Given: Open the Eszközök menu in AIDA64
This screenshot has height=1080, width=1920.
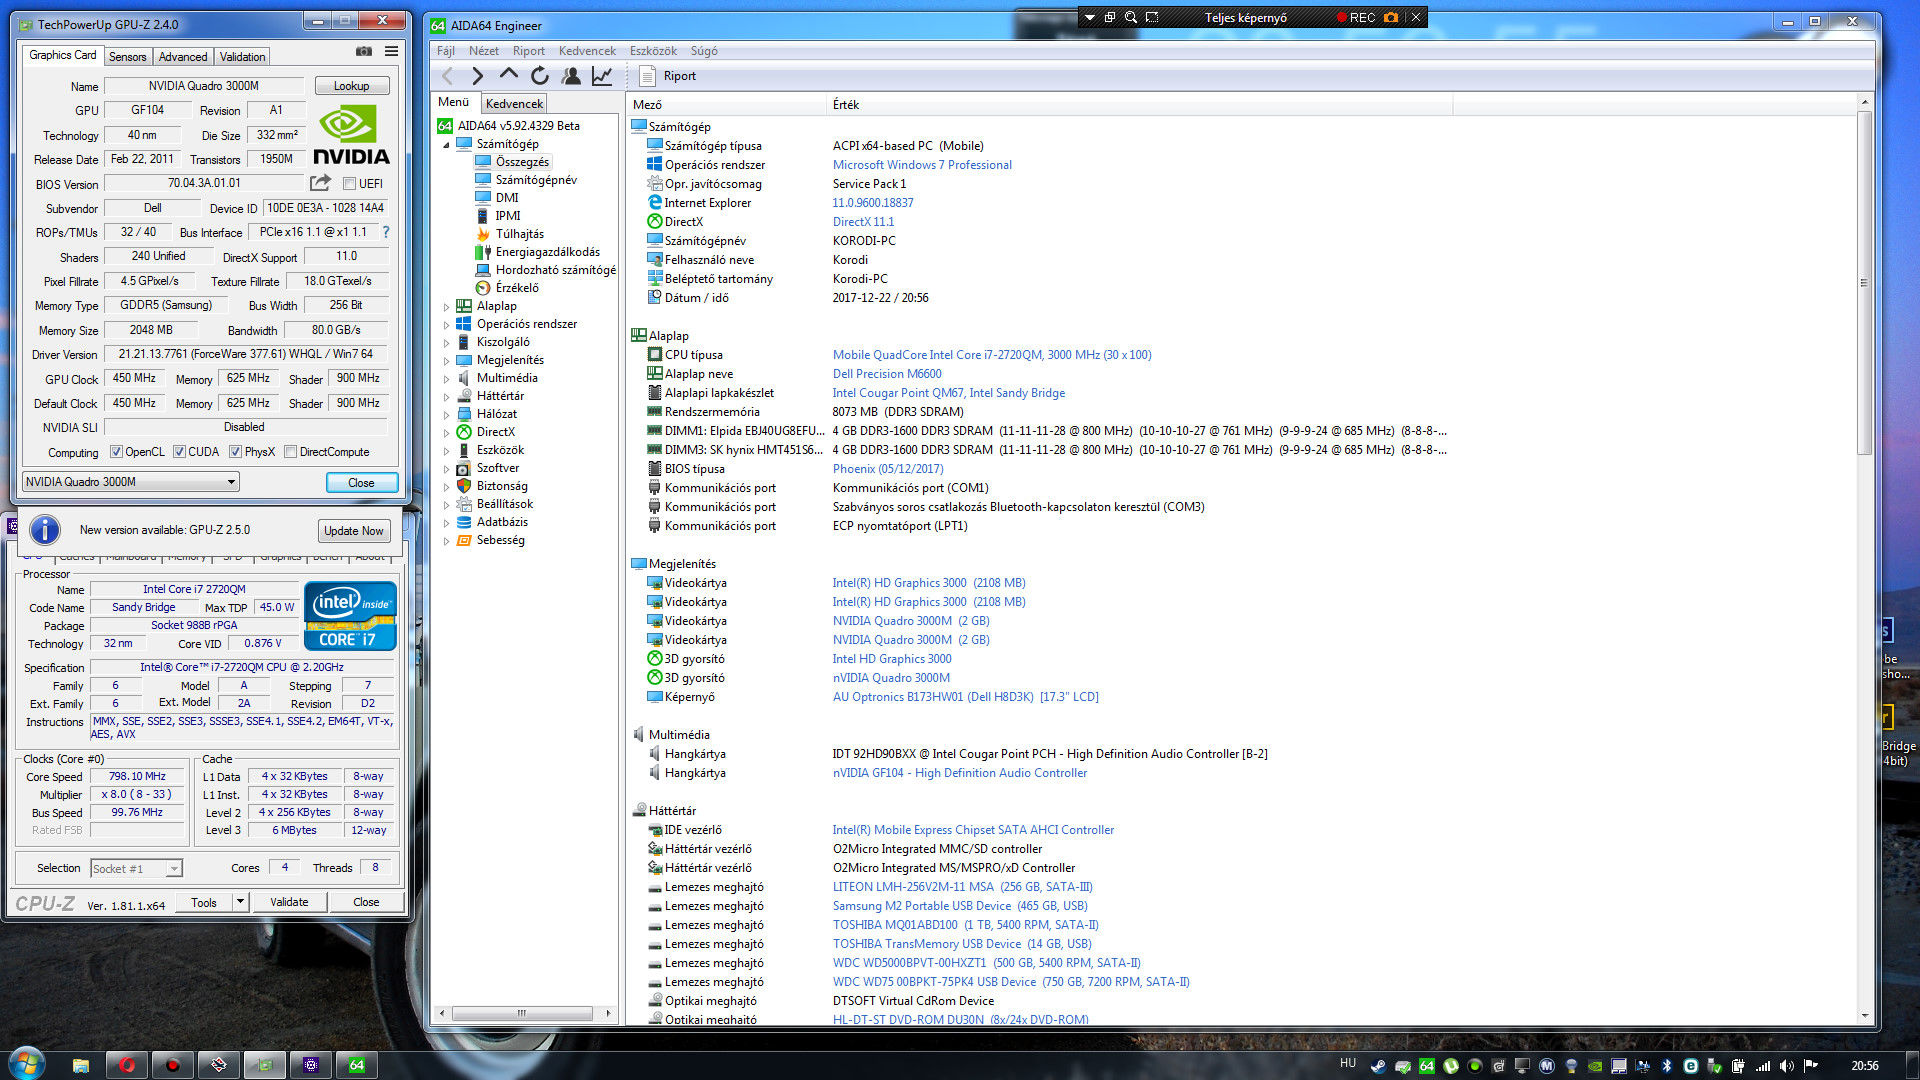Looking at the screenshot, I should click(653, 51).
